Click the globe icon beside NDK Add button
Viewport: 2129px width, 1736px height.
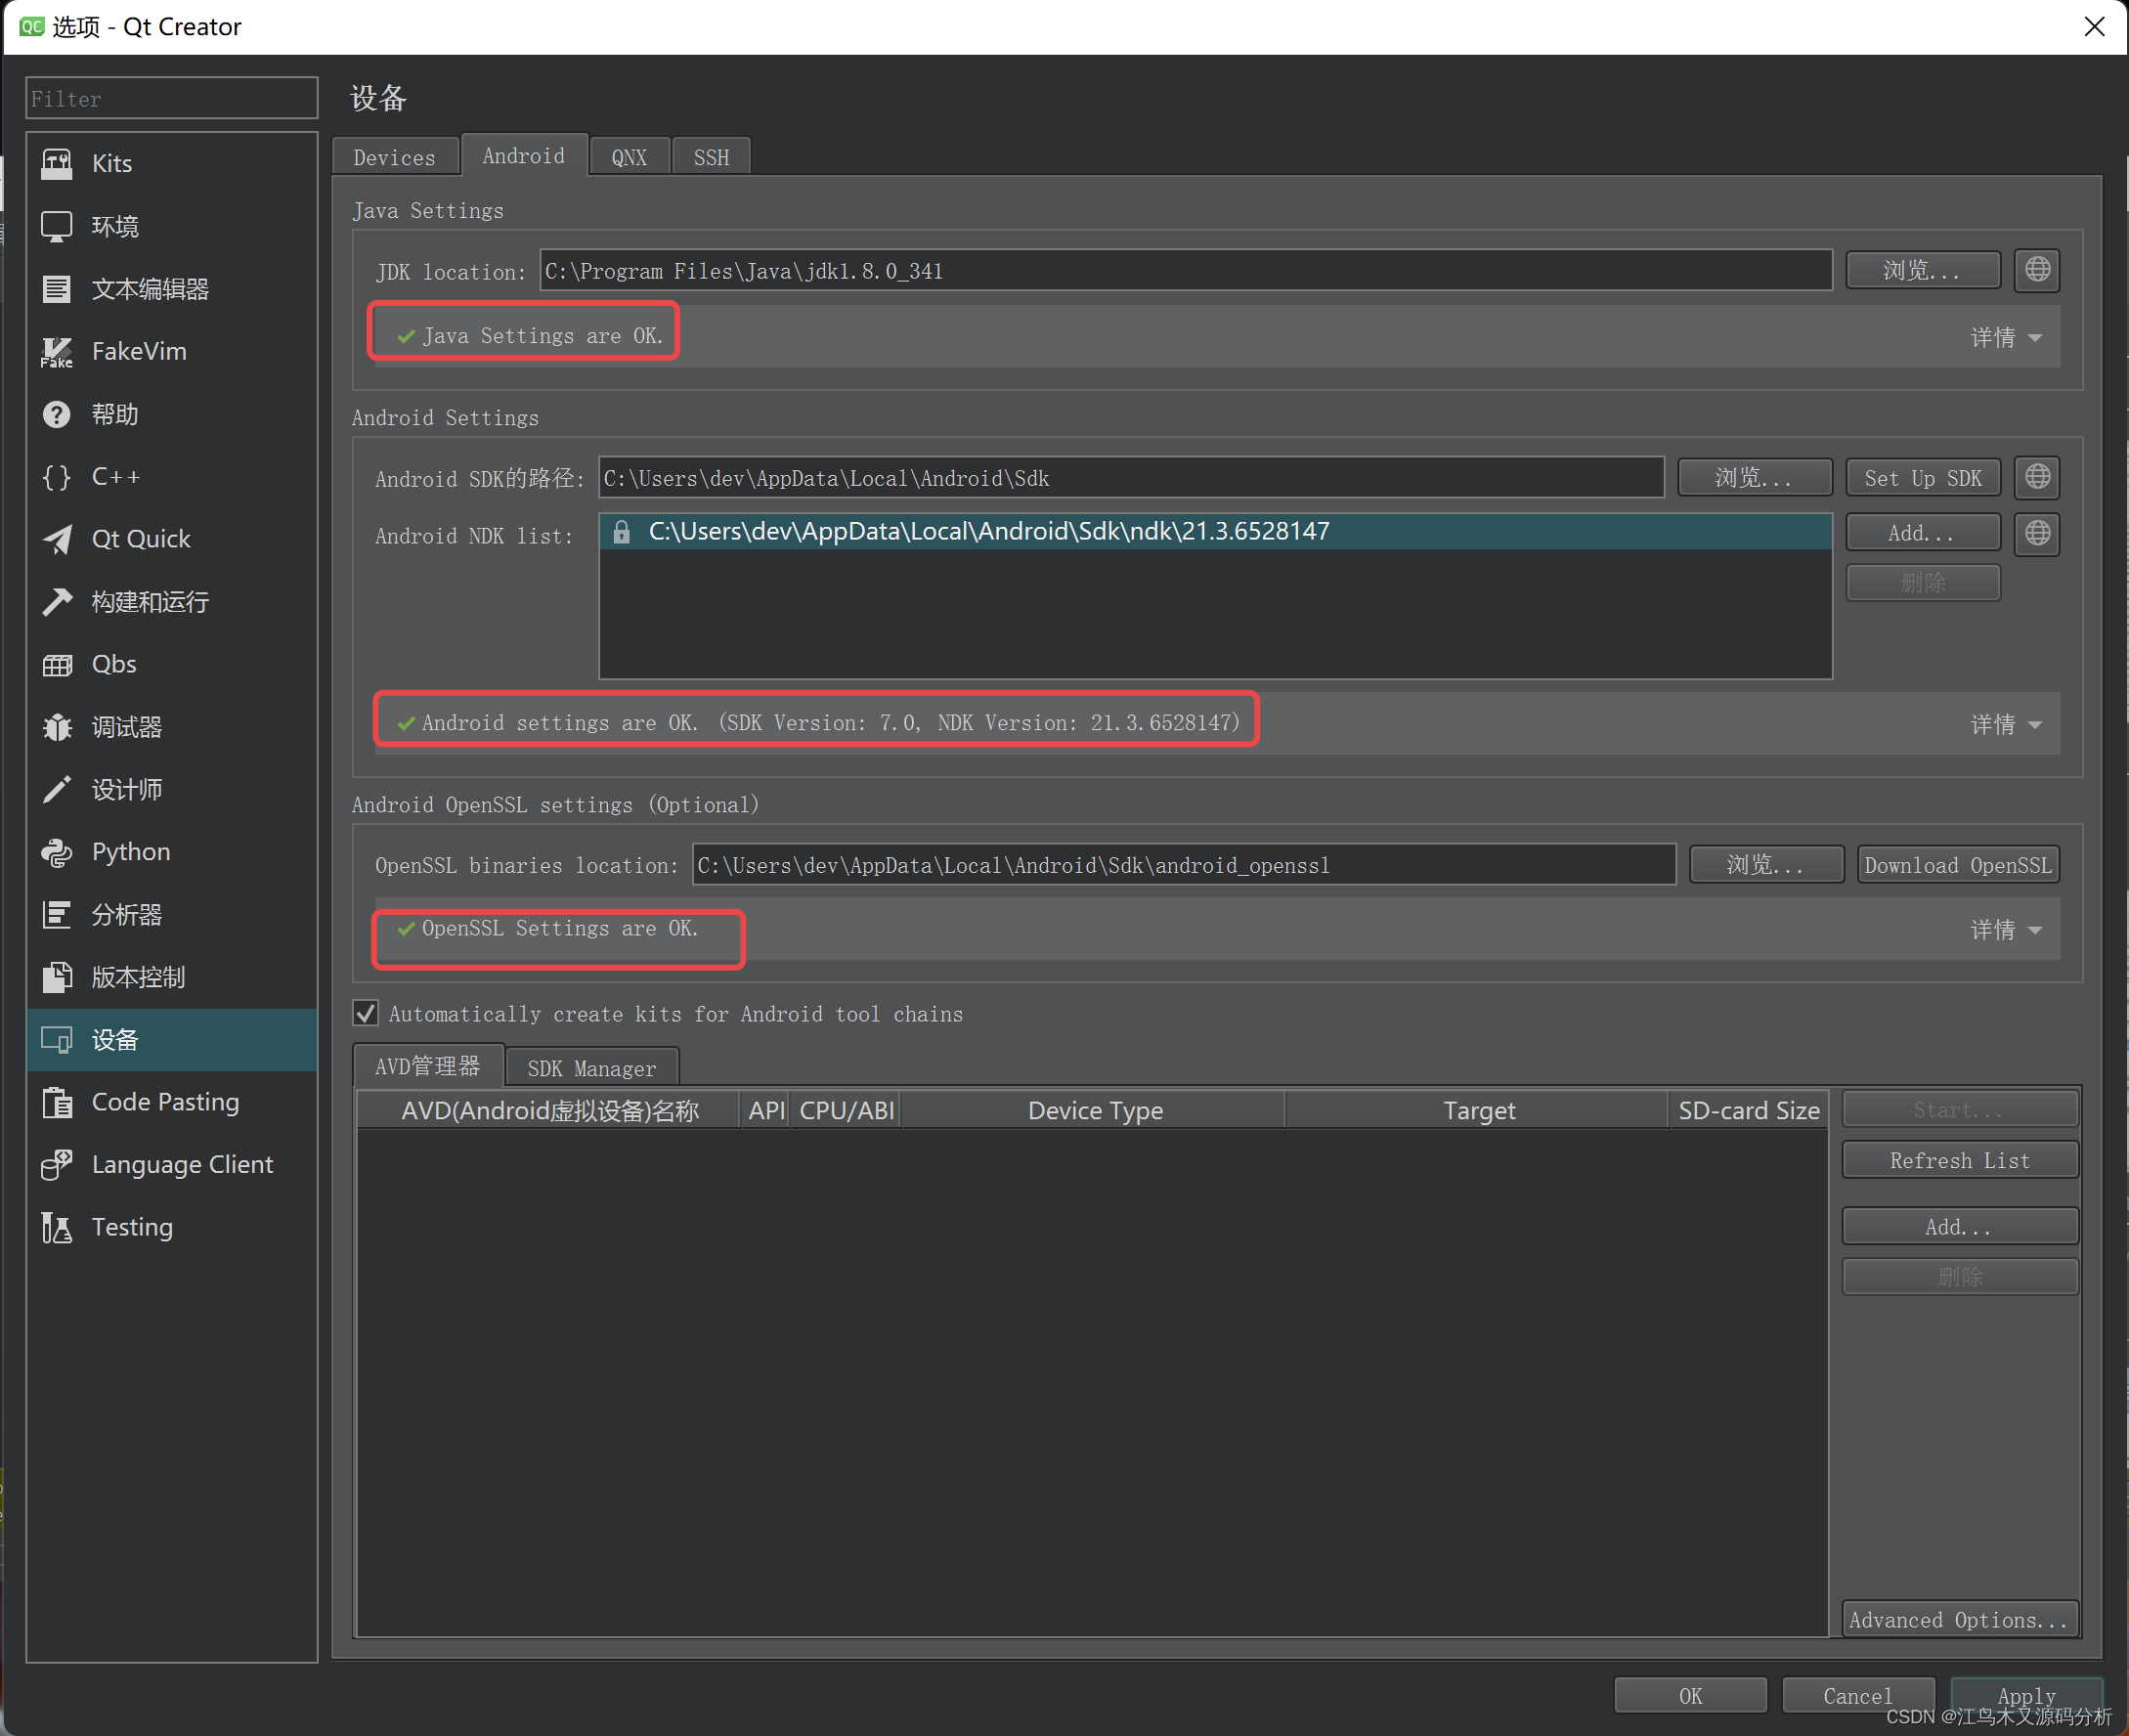[2037, 534]
